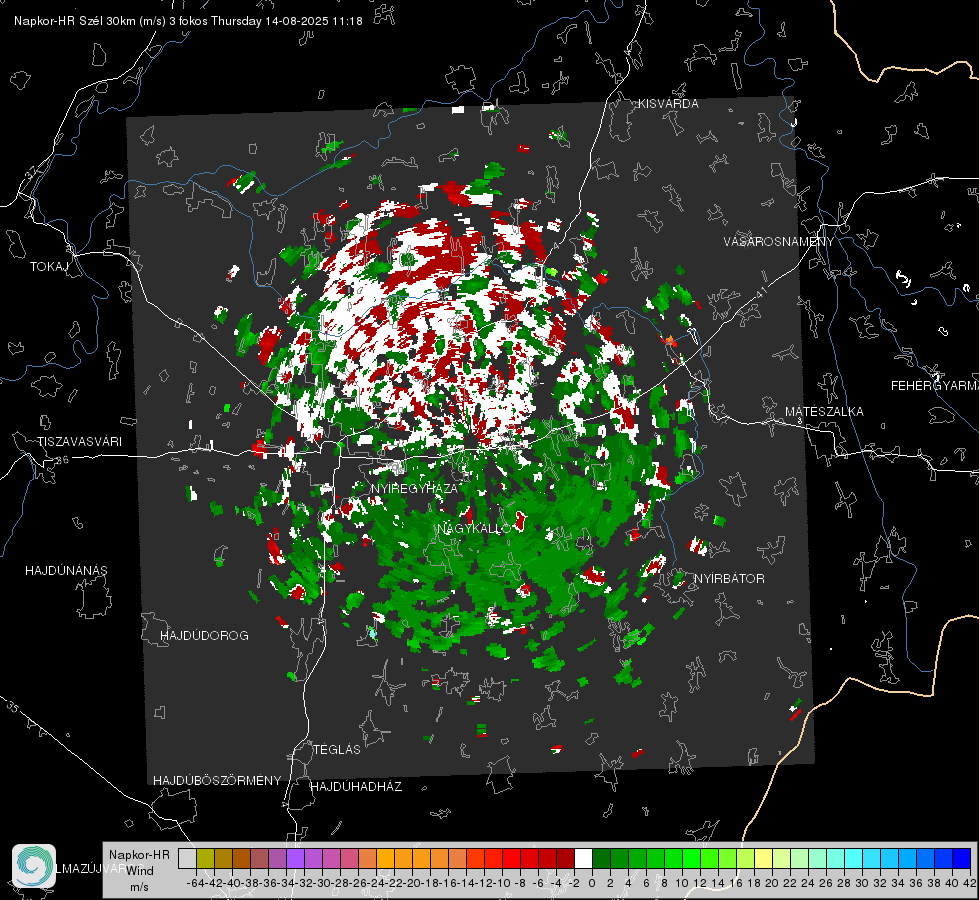Select the HAJDÚNÁNÁS town label
The height and width of the screenshot is (900, 979).
pyautogui.click(x=66, y=570)
